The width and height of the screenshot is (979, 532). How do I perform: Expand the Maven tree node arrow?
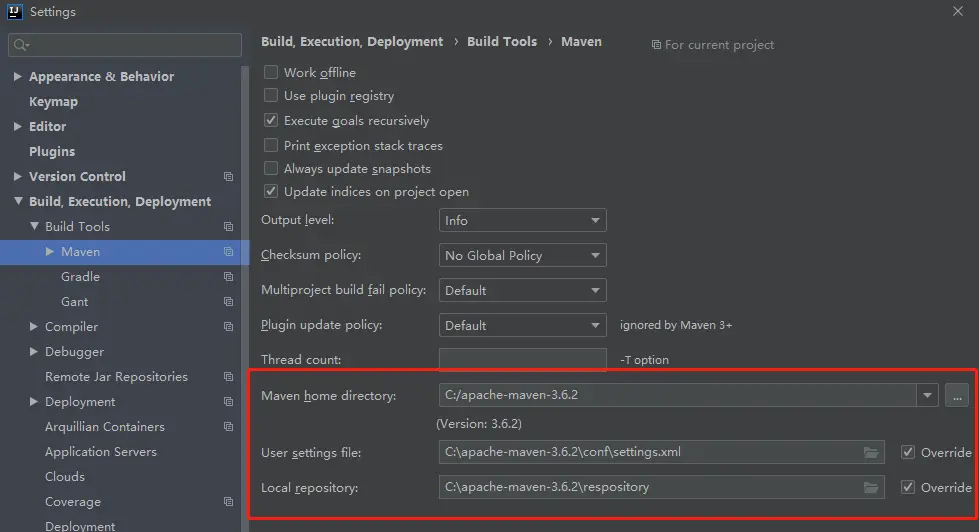coord(50,252)
